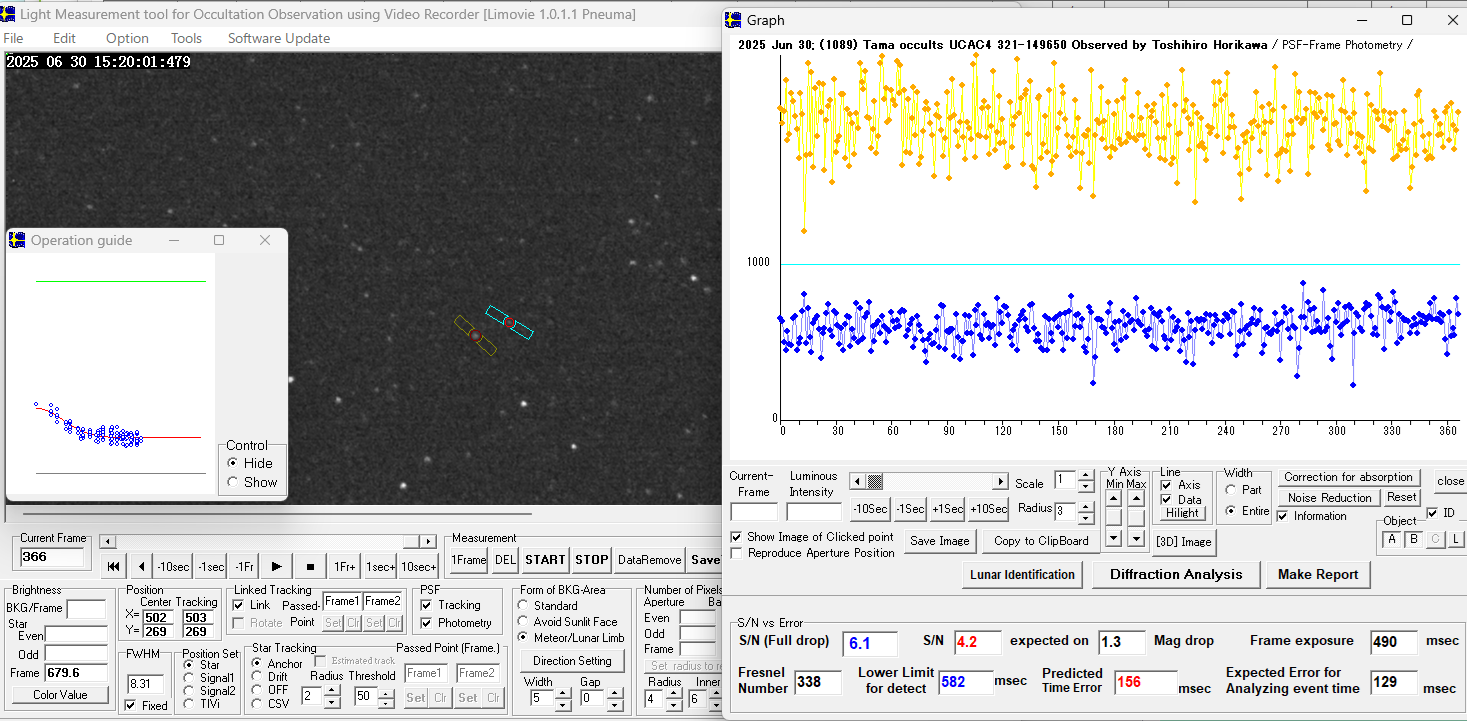The width and height of the screenshot is (1467, 721).
Task: Uncheck the PSF Tracking checkbox
Action: point(427,605)
